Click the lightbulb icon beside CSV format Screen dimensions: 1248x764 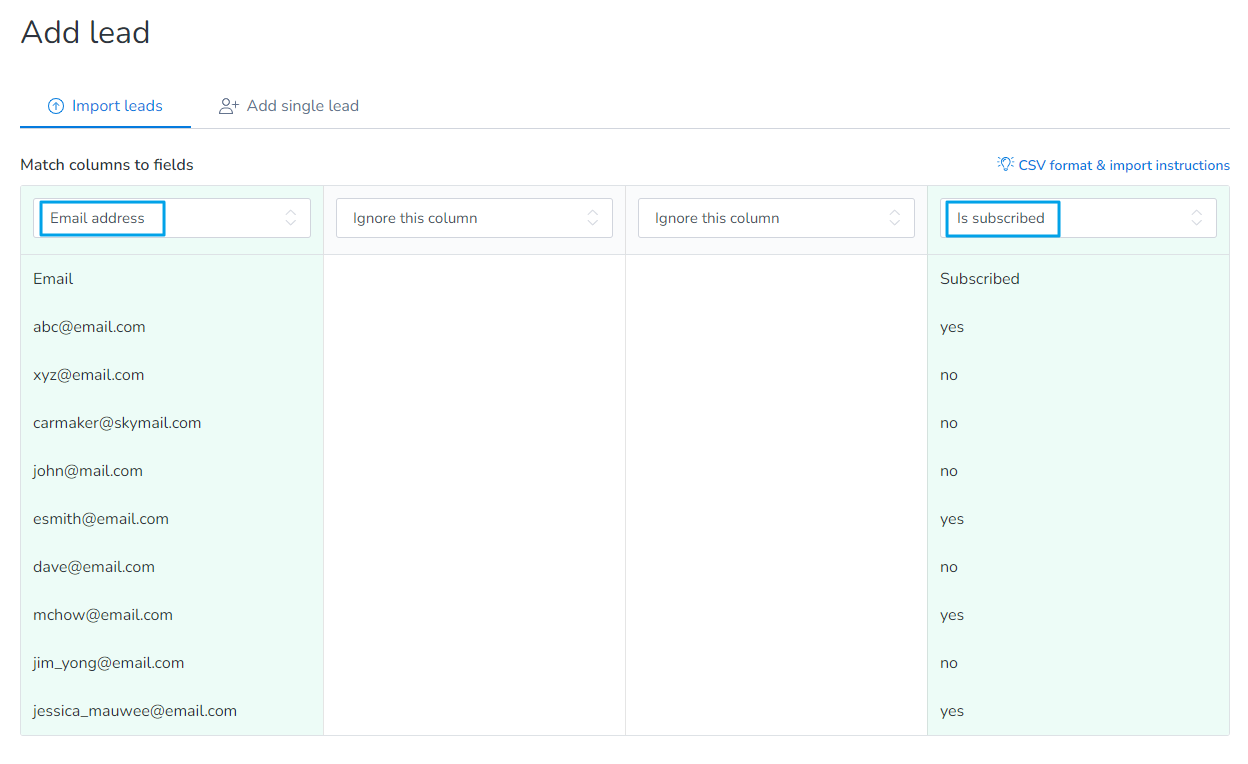(x=1005, y=164)
